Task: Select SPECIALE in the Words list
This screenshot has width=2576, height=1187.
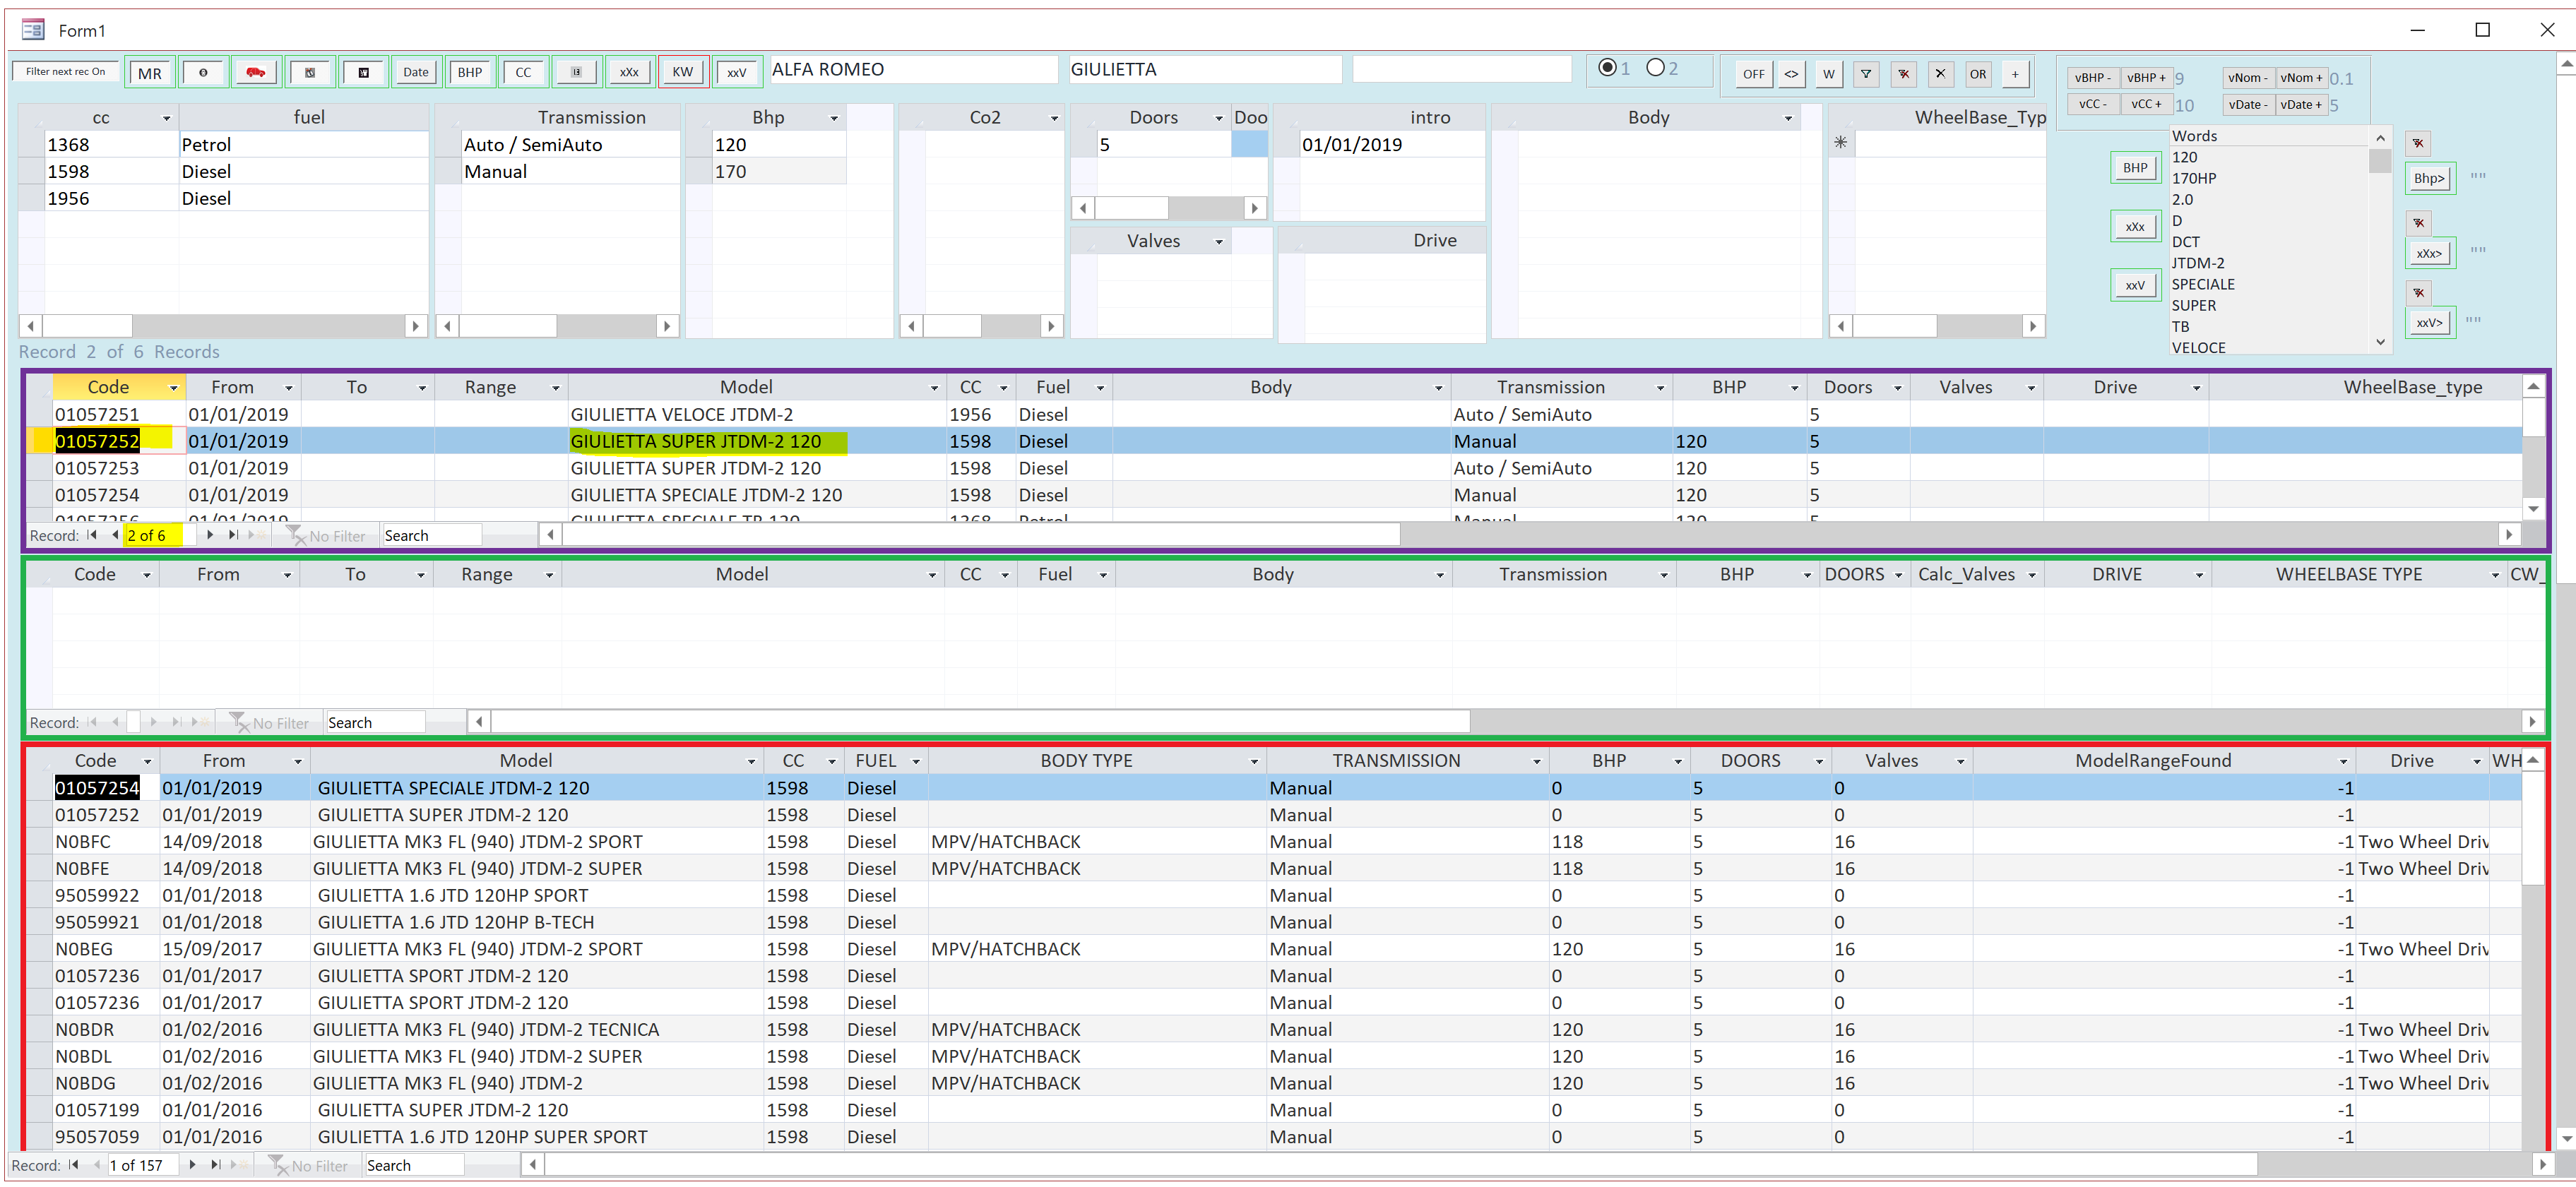Action: click(2202, 284)
